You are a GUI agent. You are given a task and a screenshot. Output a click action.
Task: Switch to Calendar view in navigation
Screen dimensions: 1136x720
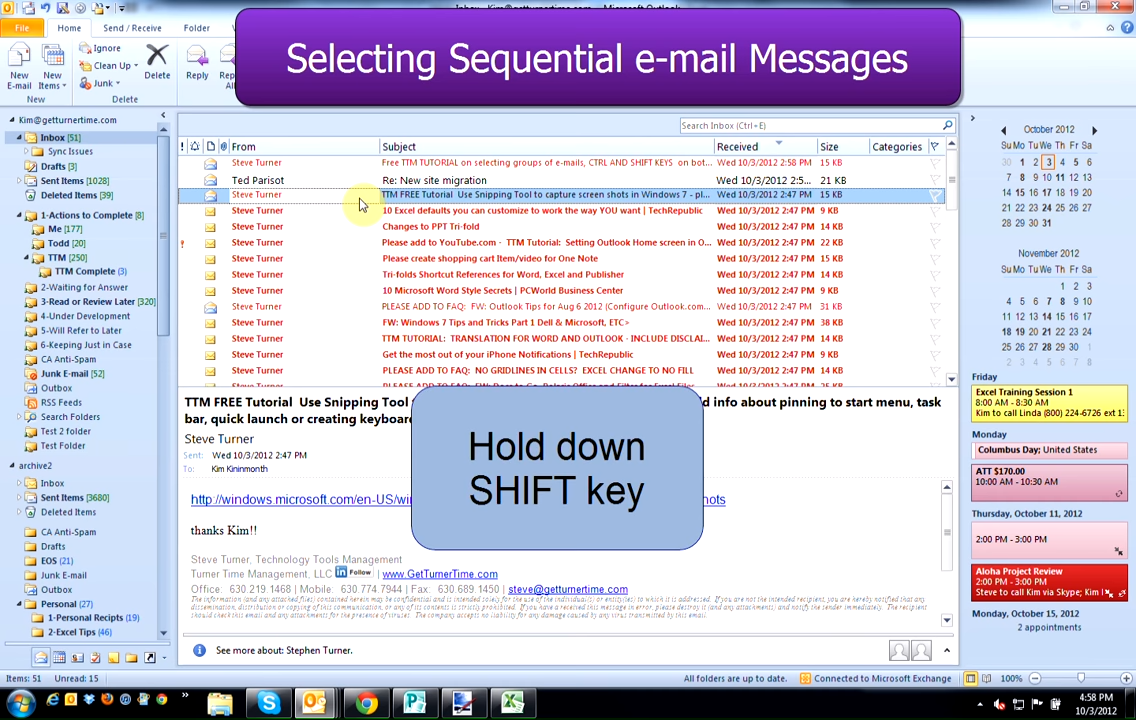point(59,658)
